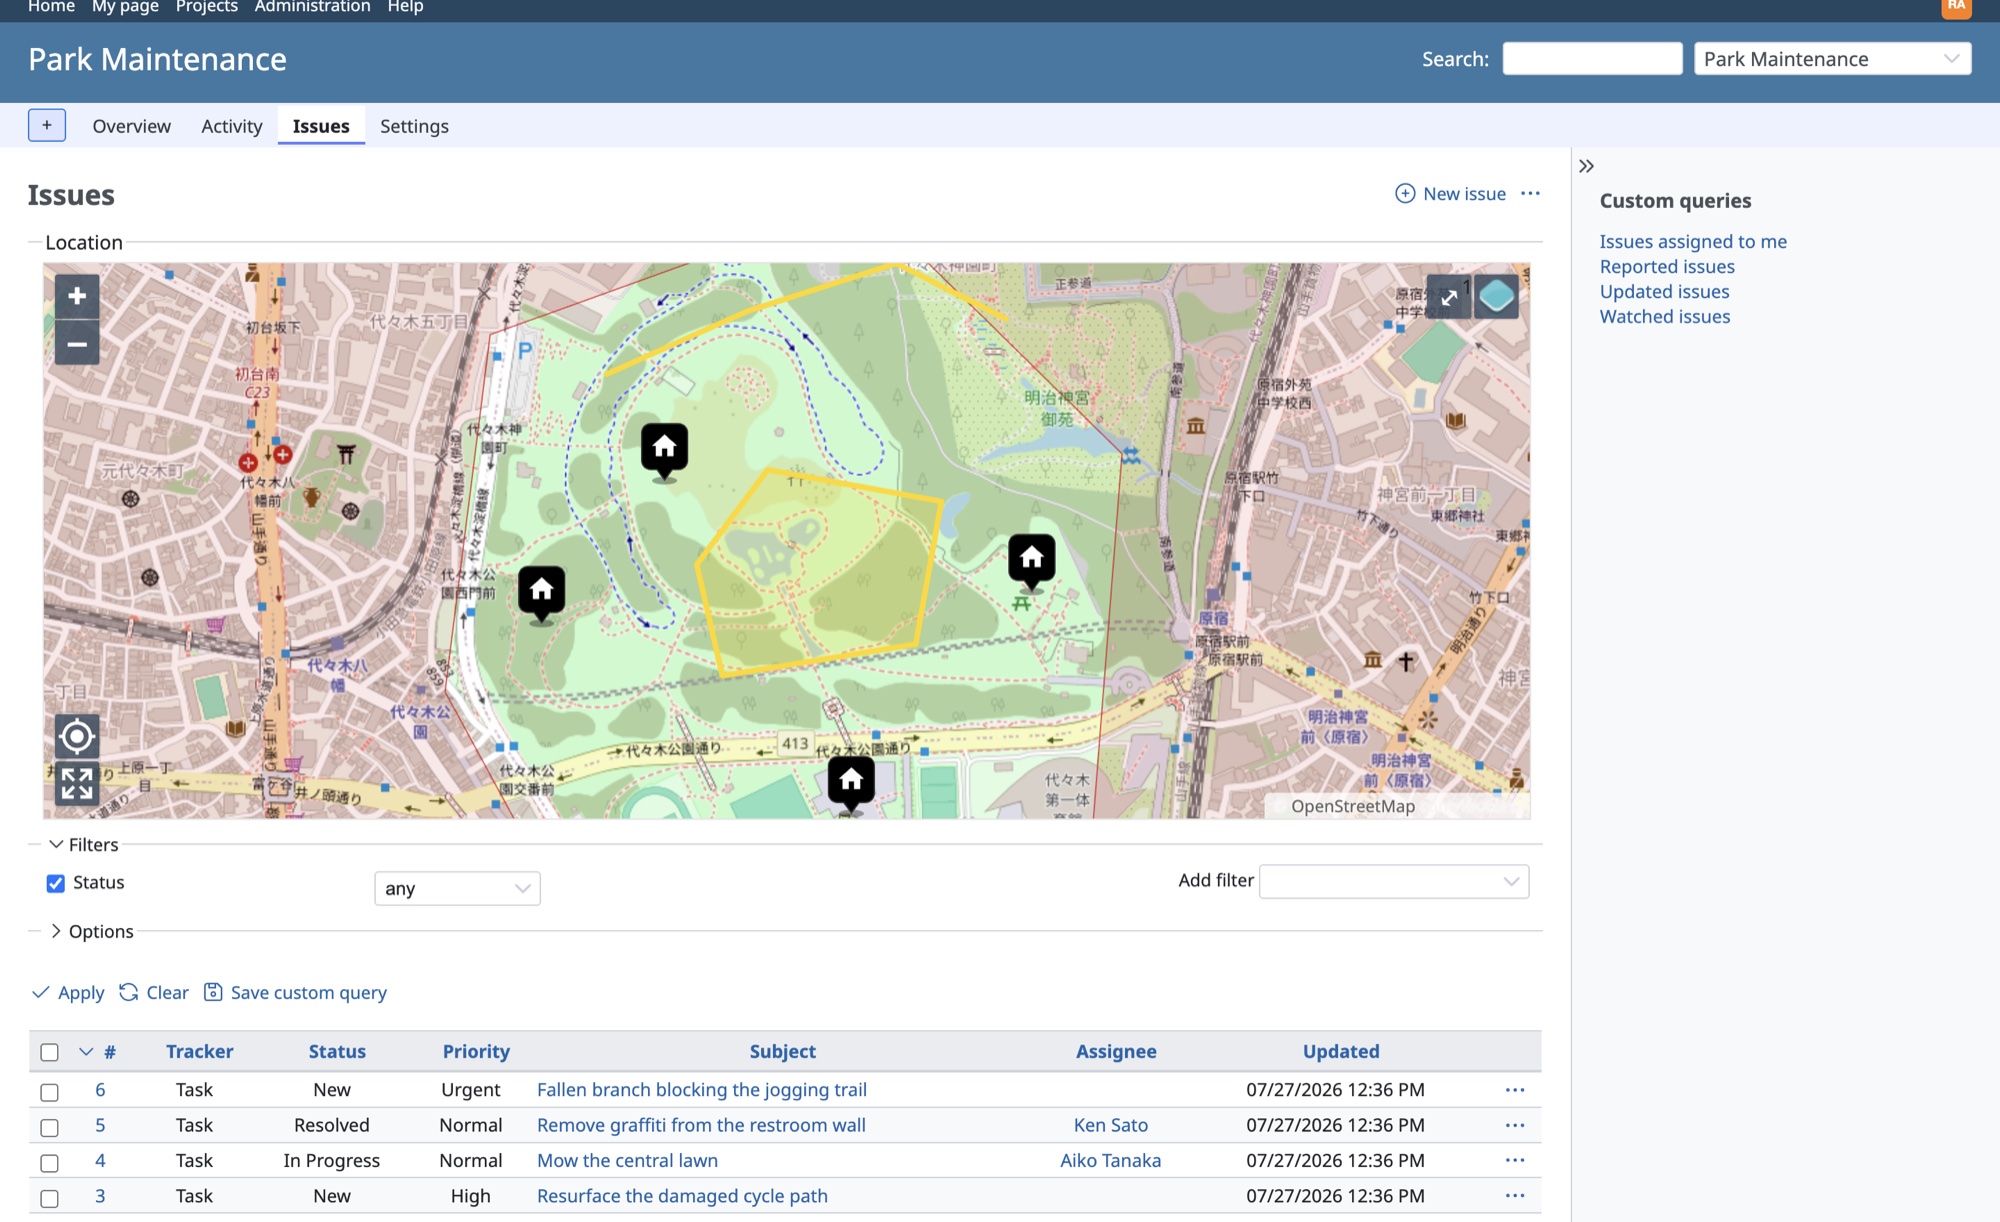2000x1222 pixels.
Task: Zoom out on the location map
Action: (x=77, y=344)
